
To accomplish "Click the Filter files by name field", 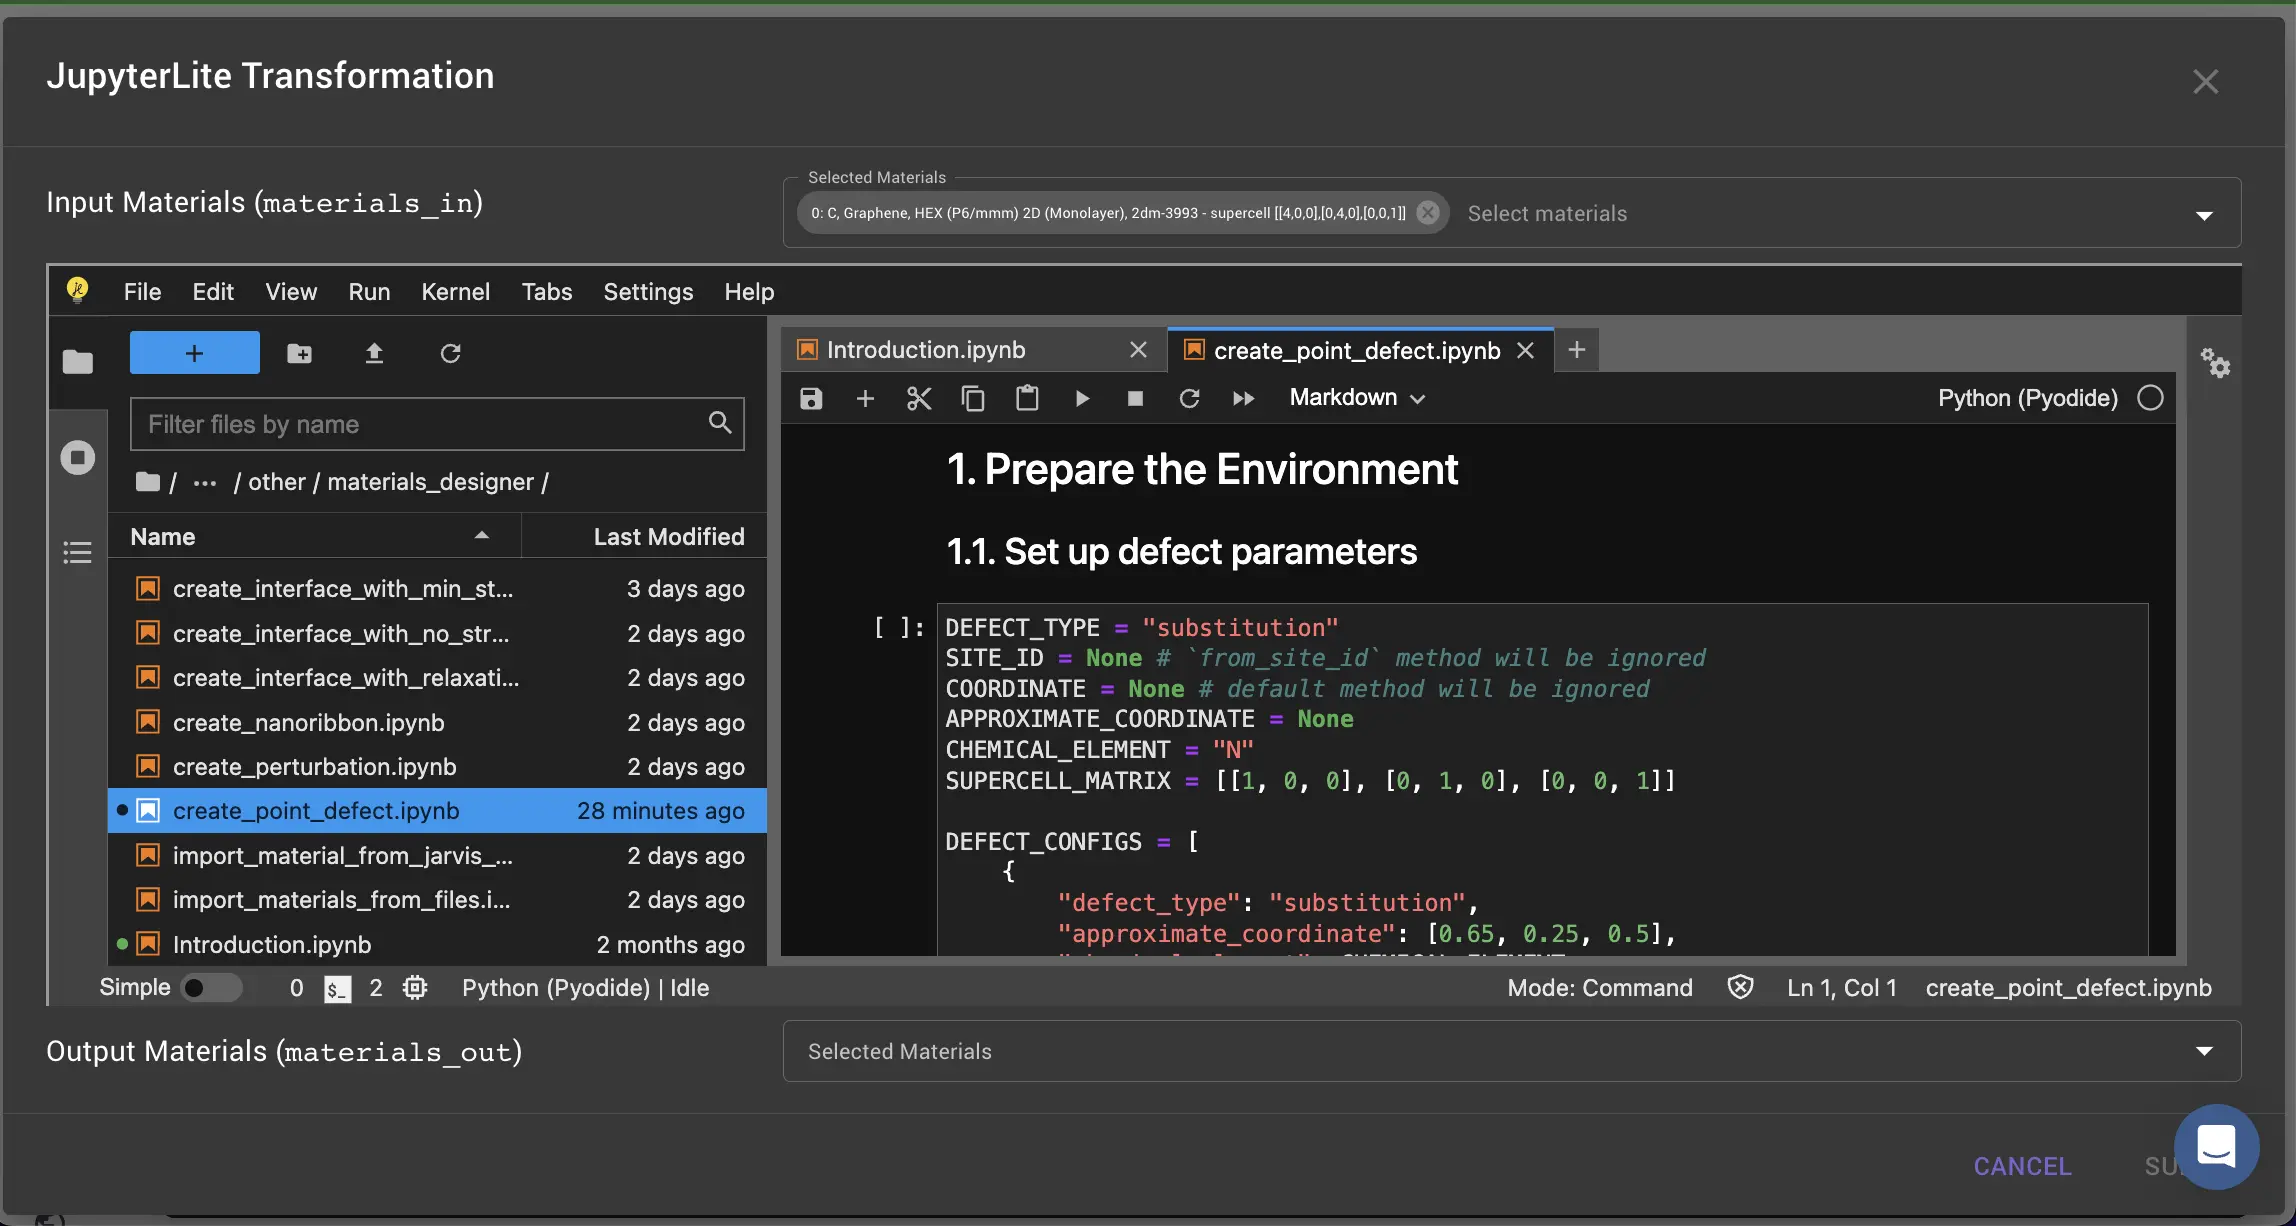I will 420,424.
